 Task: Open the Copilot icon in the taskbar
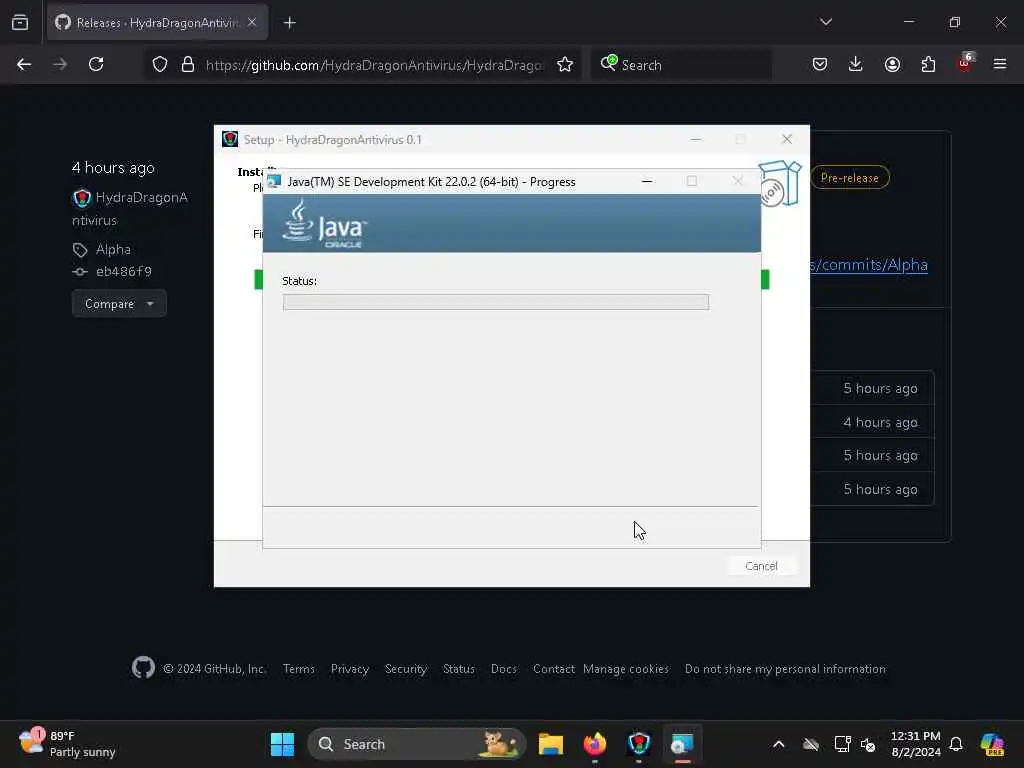(x=992, y=744)
